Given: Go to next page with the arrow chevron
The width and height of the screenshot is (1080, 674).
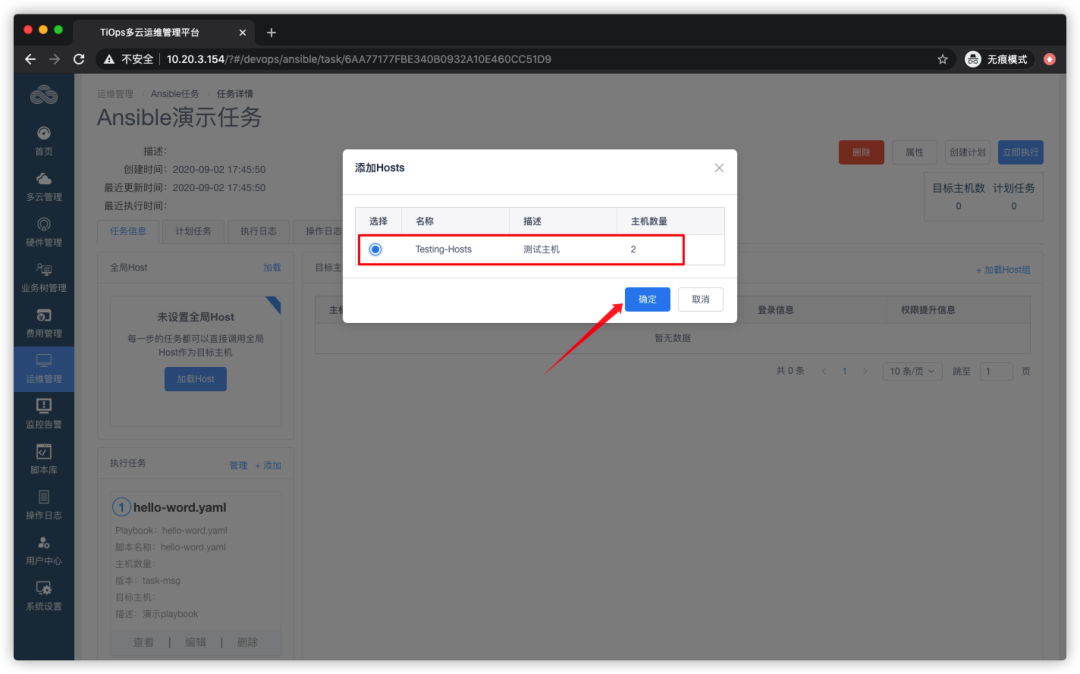Looking at the screenshot, I should pyautogui.click(x=866, y=370).
